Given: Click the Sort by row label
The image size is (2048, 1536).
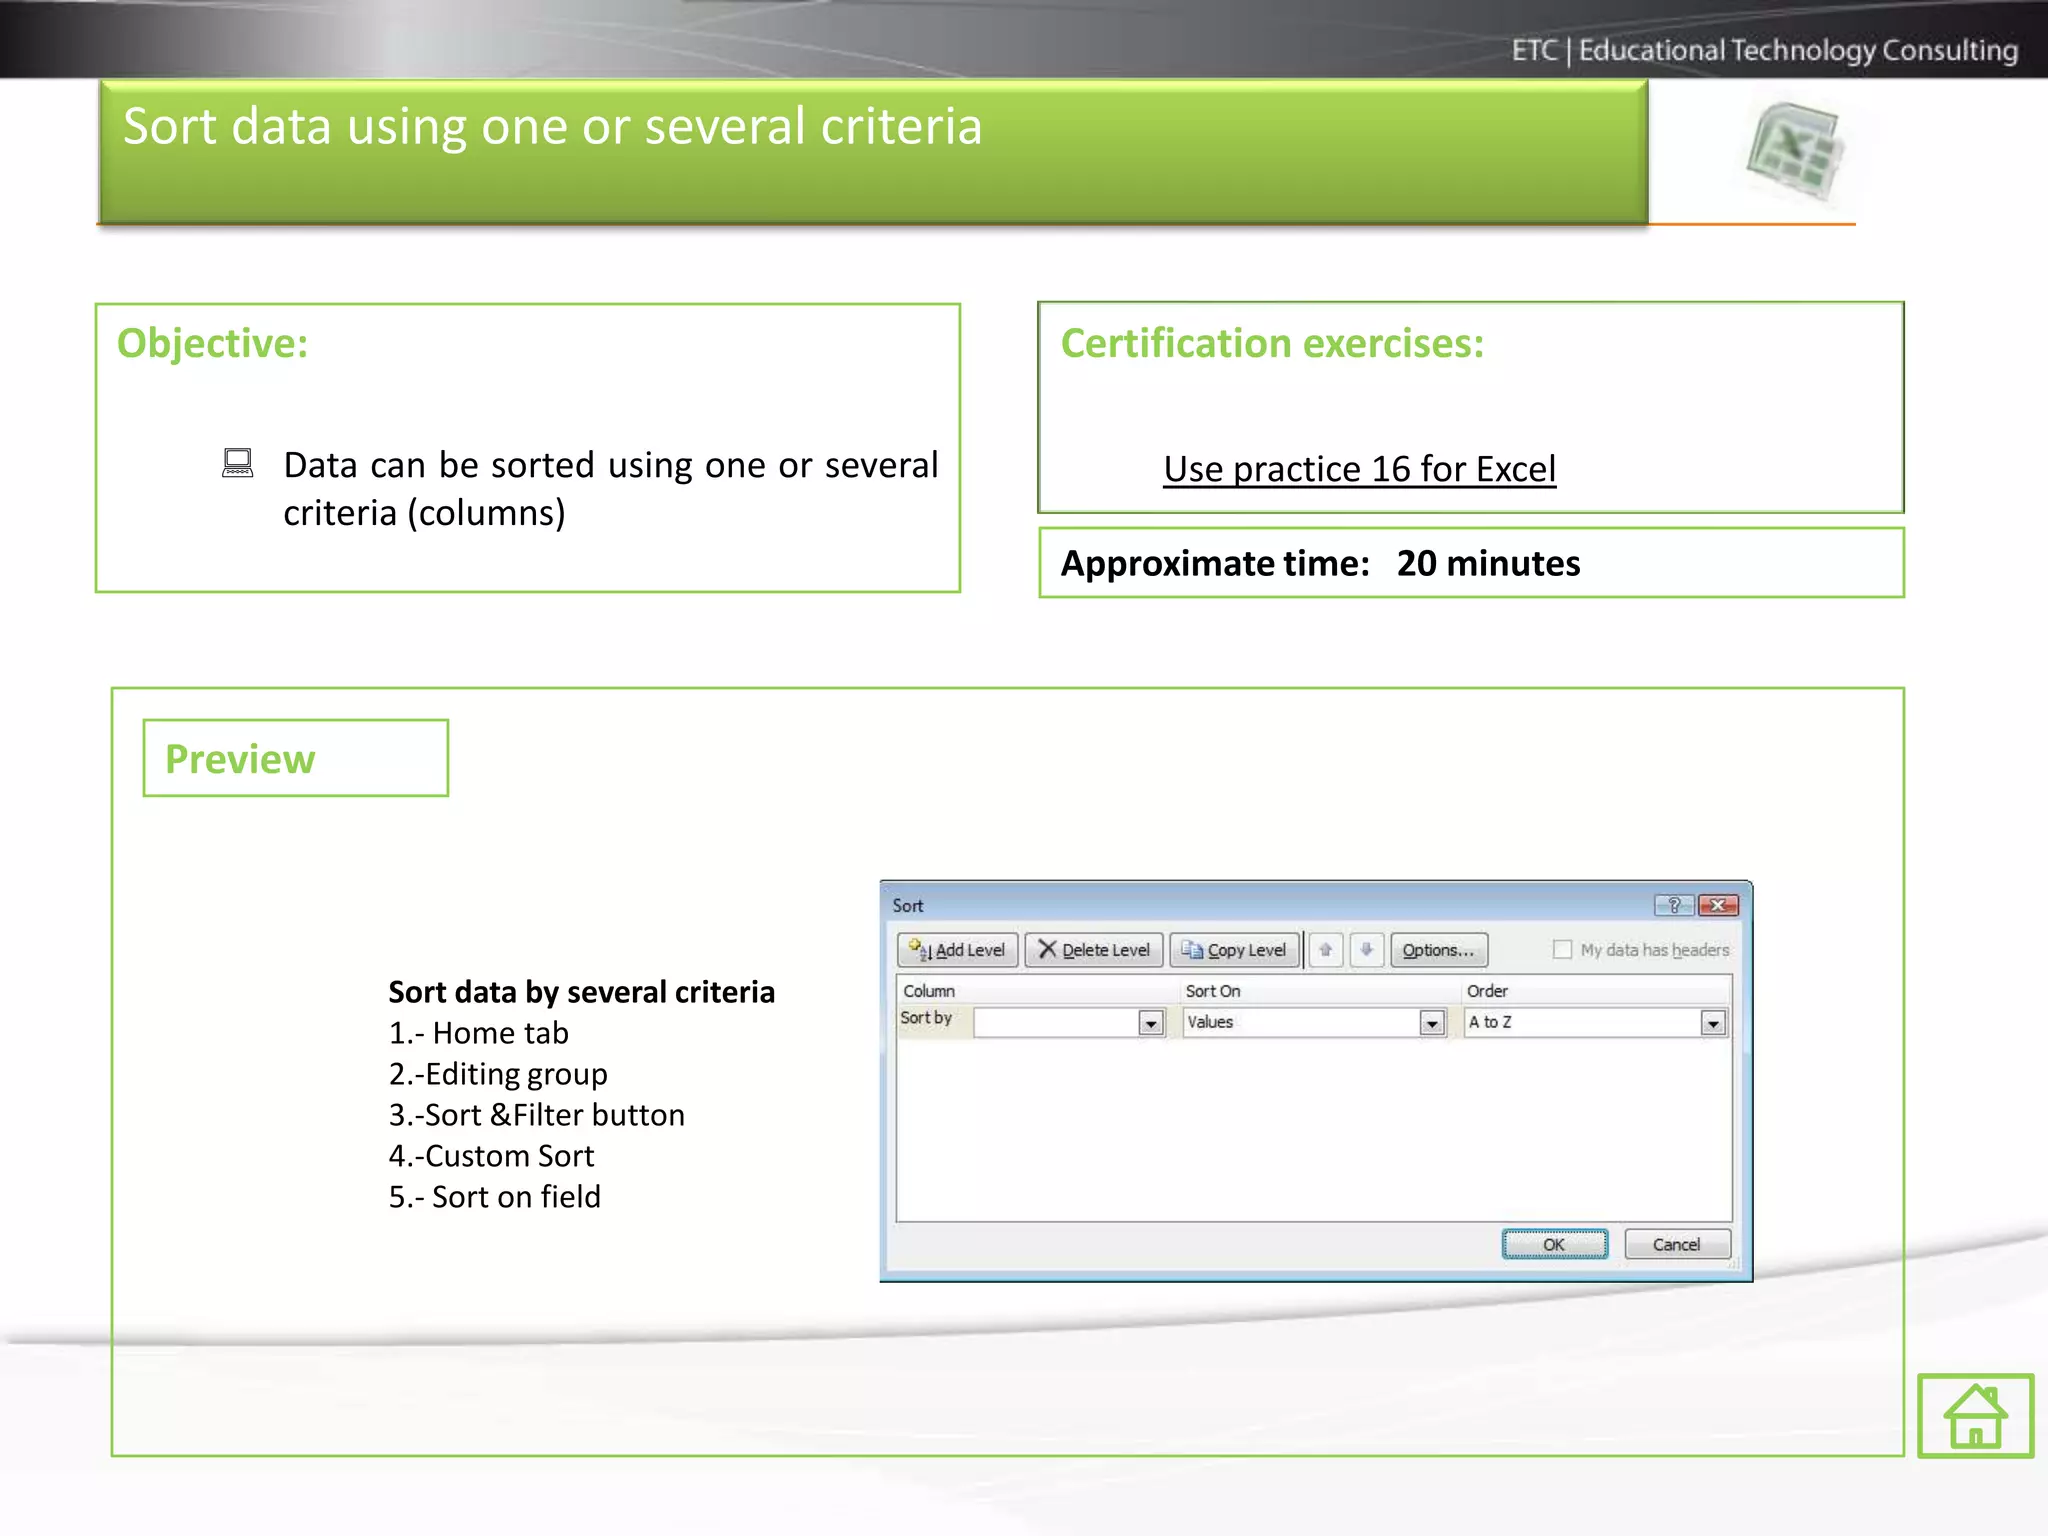Looking at the screenshot, I should (926, 1018).
